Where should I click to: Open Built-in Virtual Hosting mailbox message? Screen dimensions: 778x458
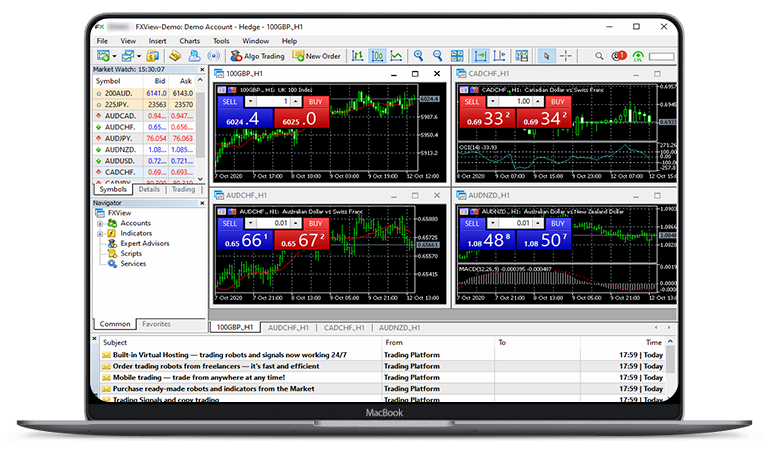(x=382, y=355)
